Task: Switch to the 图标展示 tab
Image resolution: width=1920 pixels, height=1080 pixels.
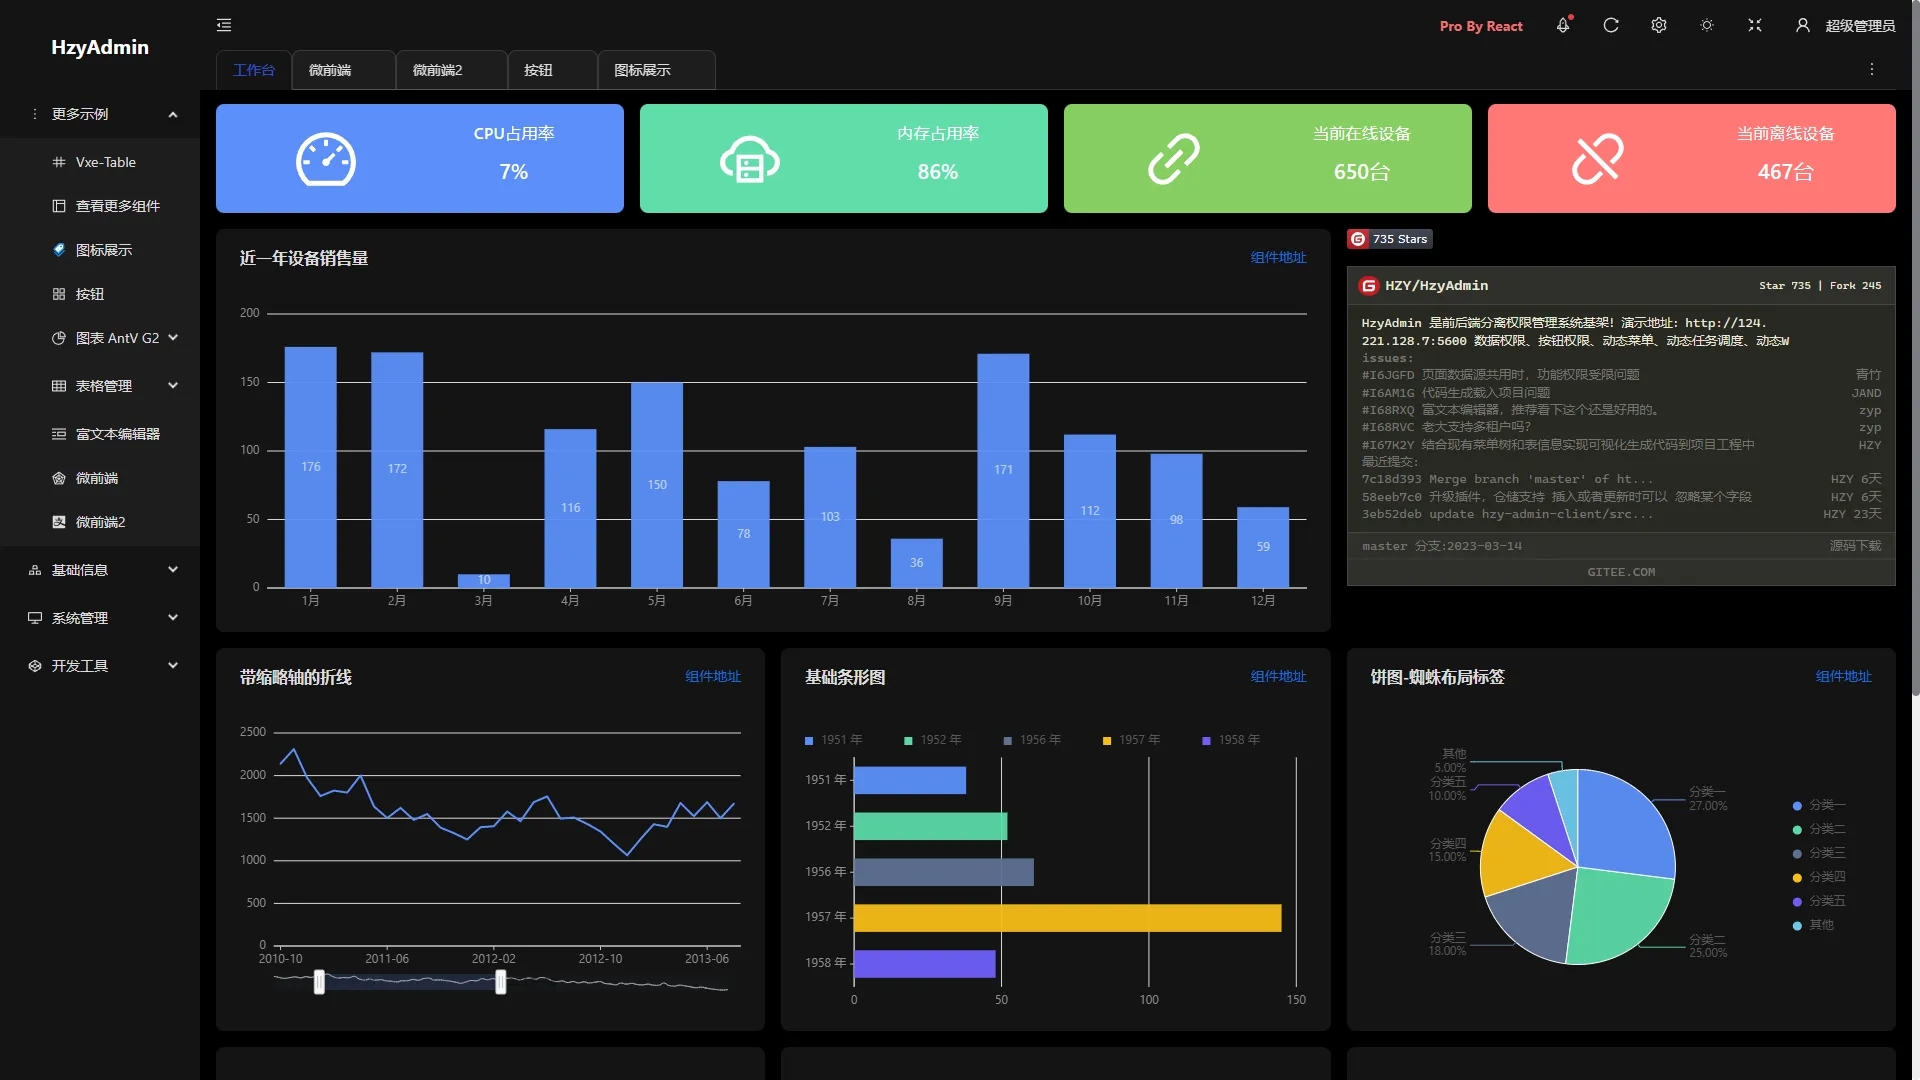Action: click(x=642, y=70)
